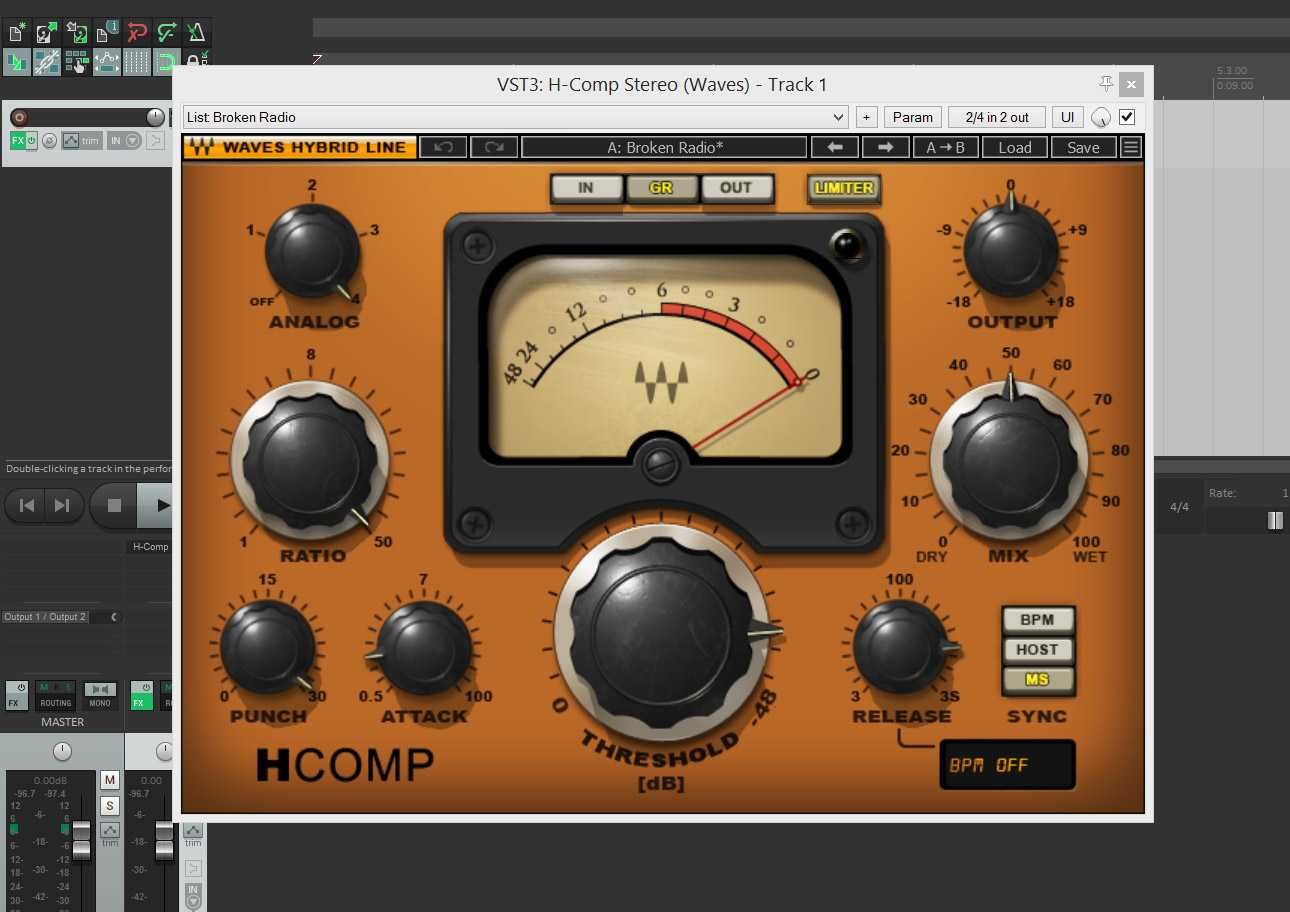Go to previous preset with left arrow

(x=835, y=148)
